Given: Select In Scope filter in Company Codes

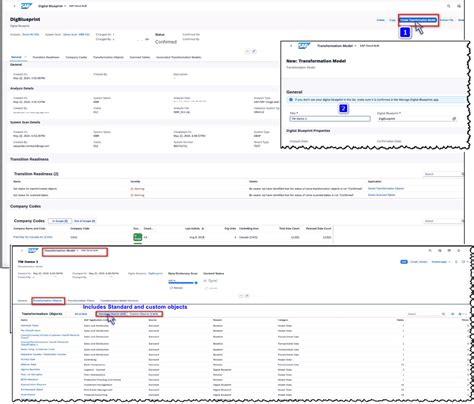Looking at the screenshot, I should (60, 221).
